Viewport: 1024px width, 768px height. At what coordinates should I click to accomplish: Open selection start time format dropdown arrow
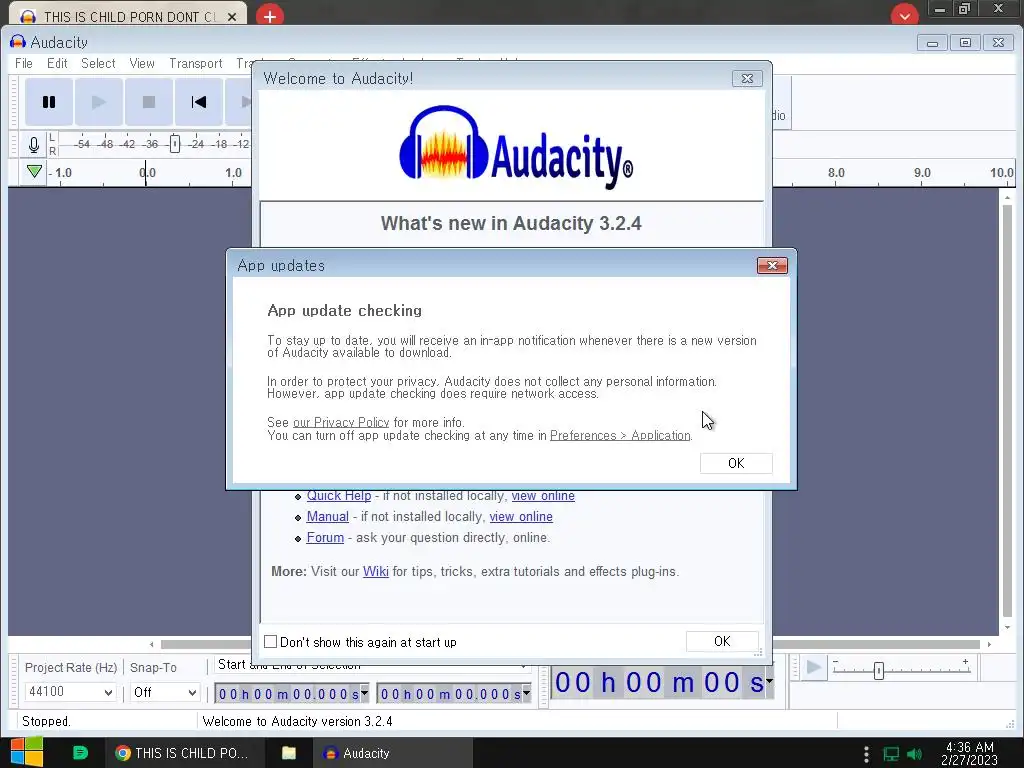pyautogui.click(x=364, y=693)
